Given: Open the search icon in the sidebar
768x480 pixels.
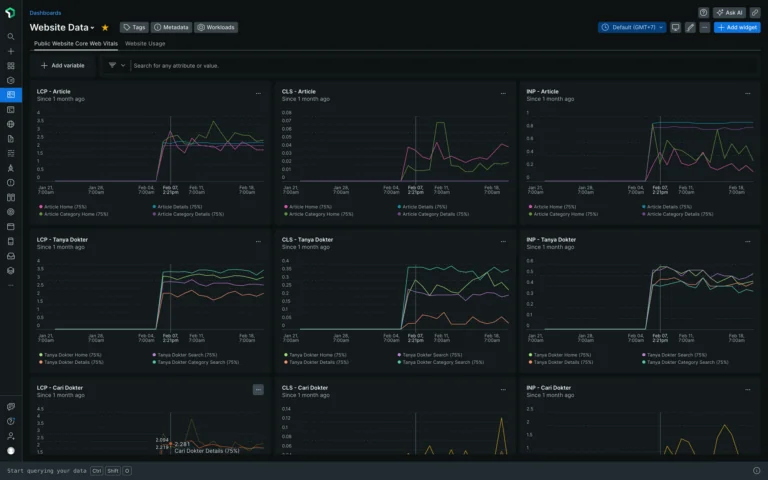Looking at the screenshot, I should point(11,37).
